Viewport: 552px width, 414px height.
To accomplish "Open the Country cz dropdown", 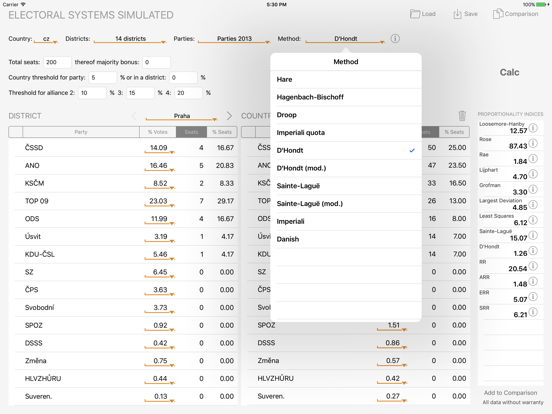I will (46, 39).
